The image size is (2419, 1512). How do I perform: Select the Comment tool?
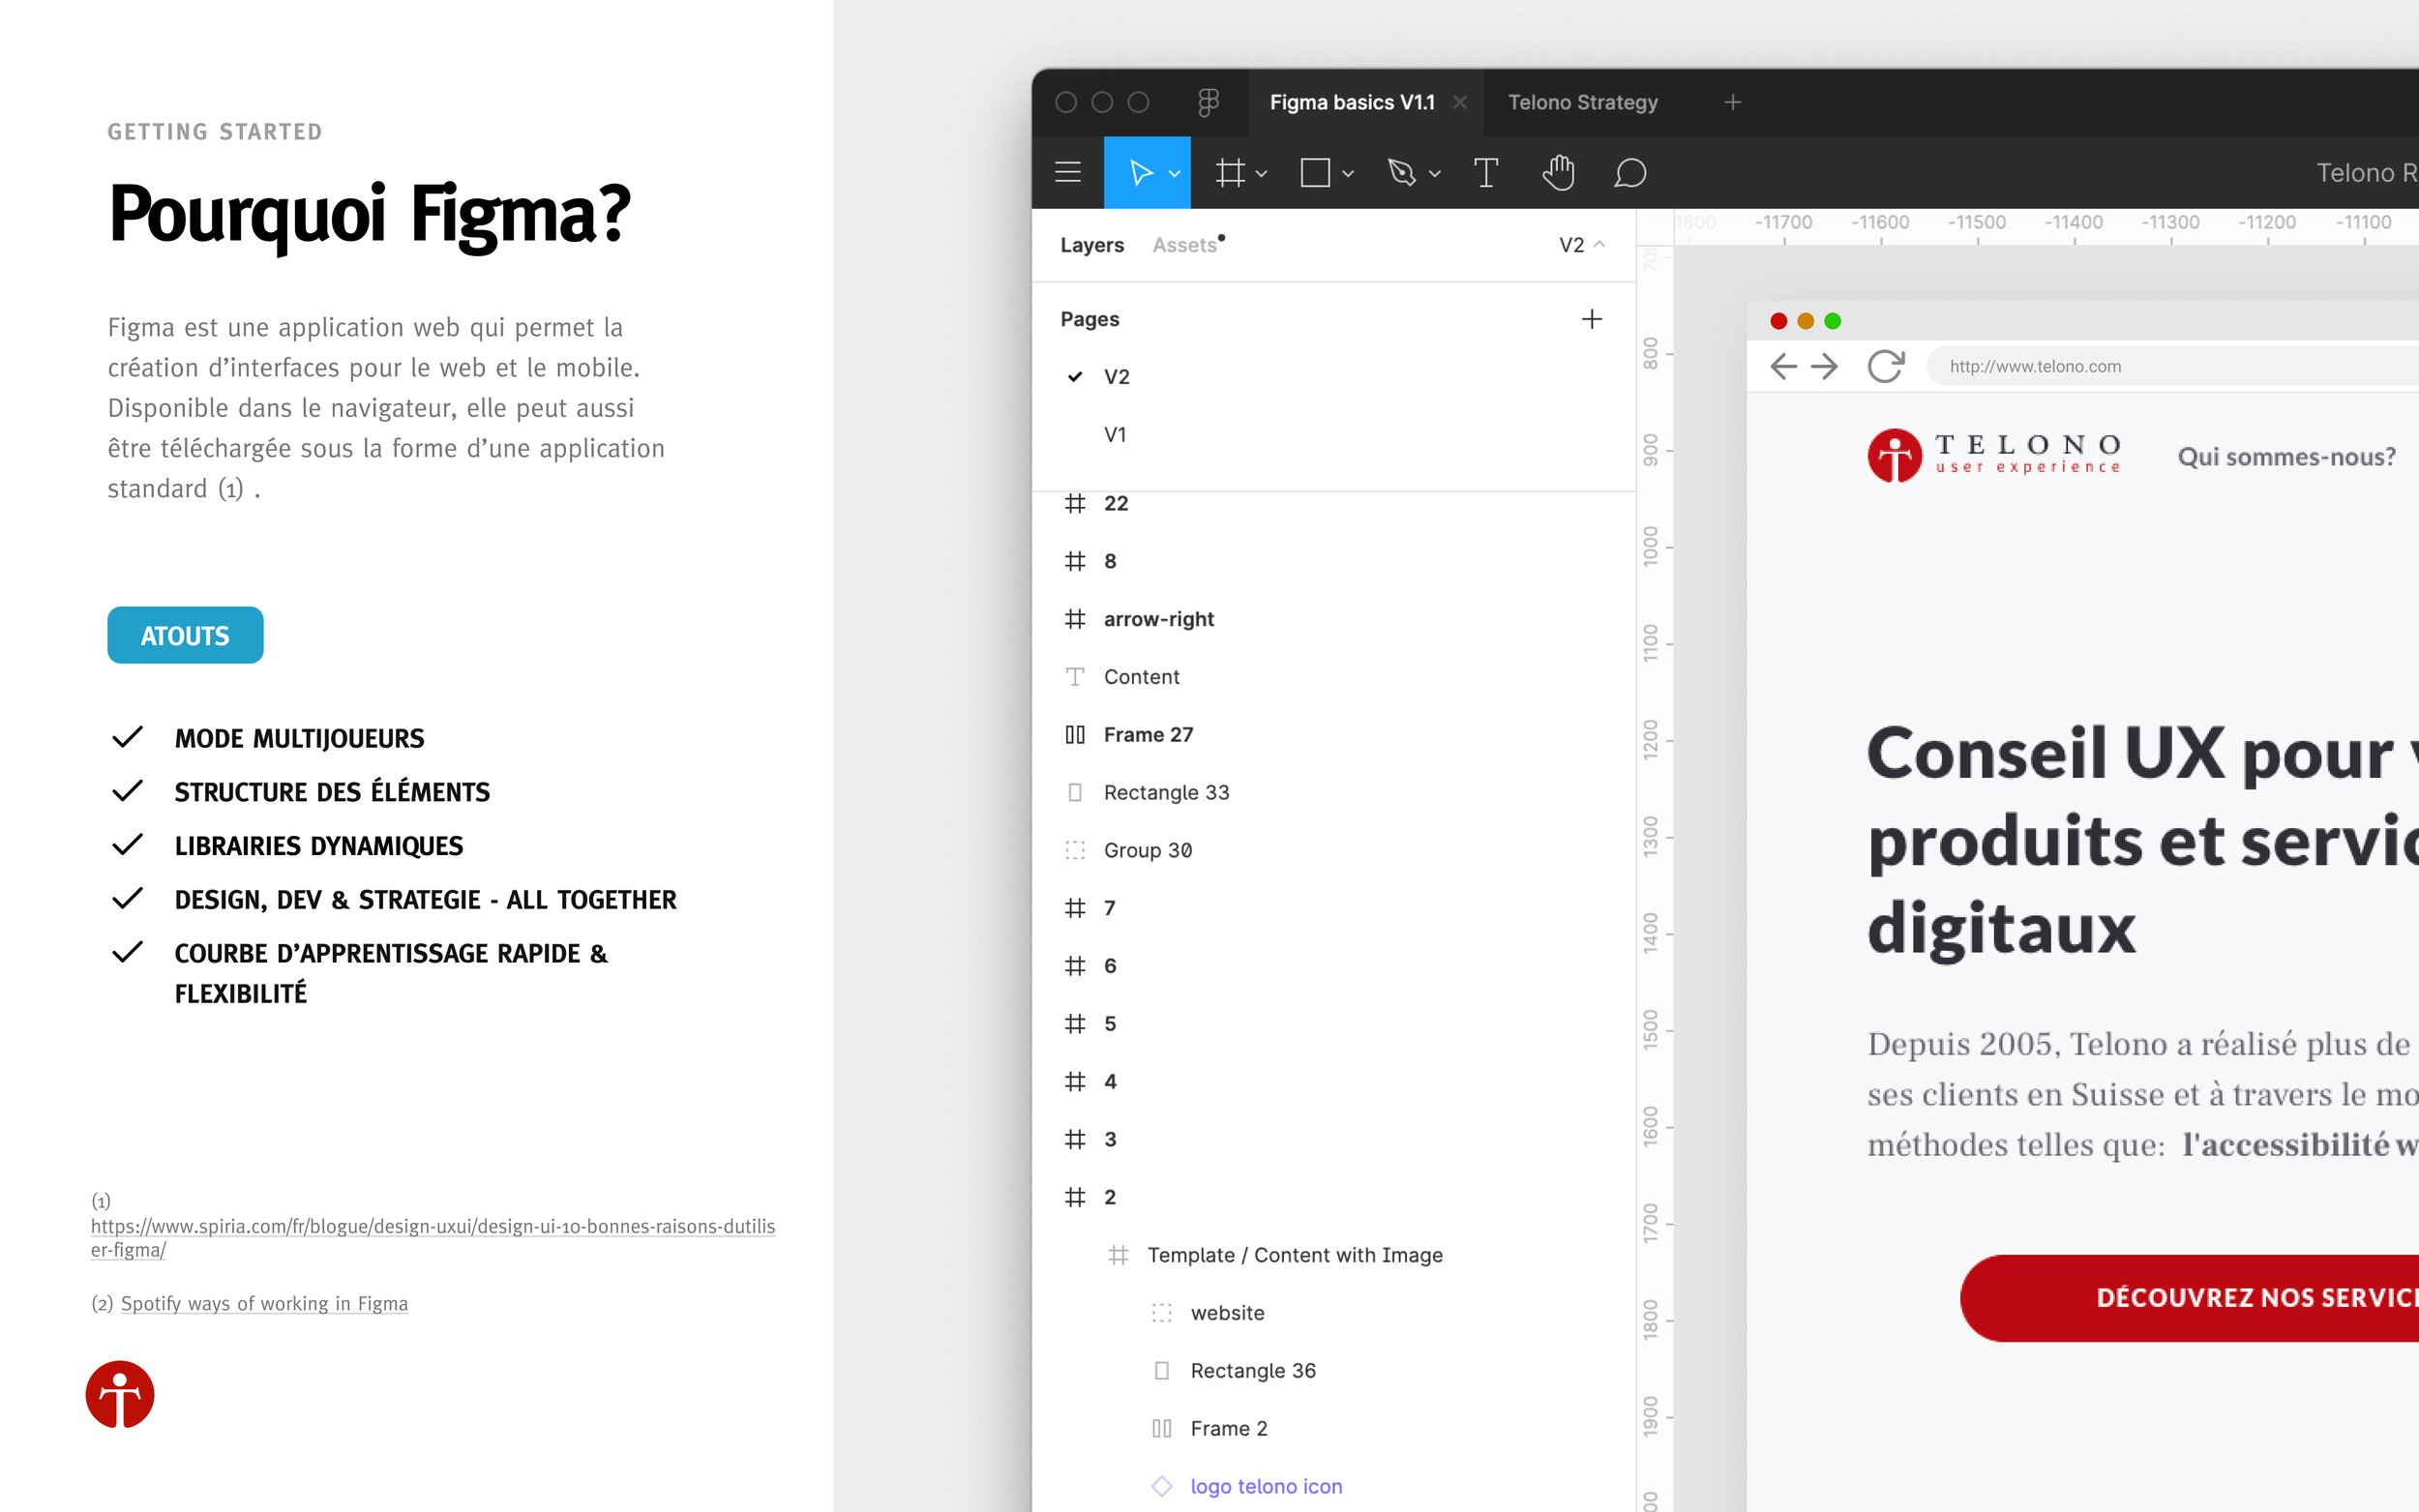tap(1629, 172)
